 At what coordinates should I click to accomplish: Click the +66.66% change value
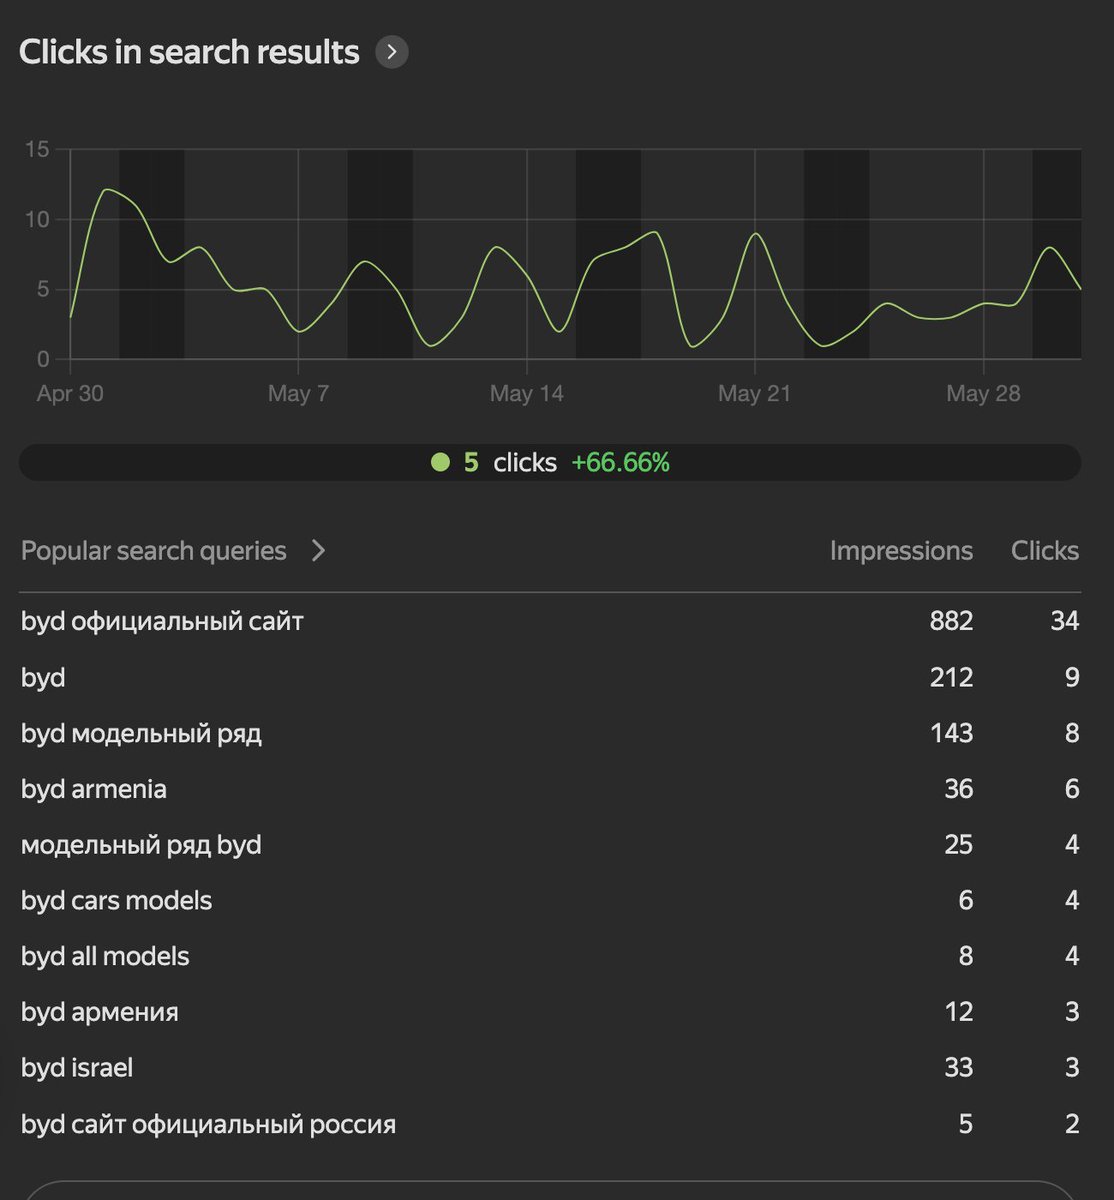(x=620, y=462)
